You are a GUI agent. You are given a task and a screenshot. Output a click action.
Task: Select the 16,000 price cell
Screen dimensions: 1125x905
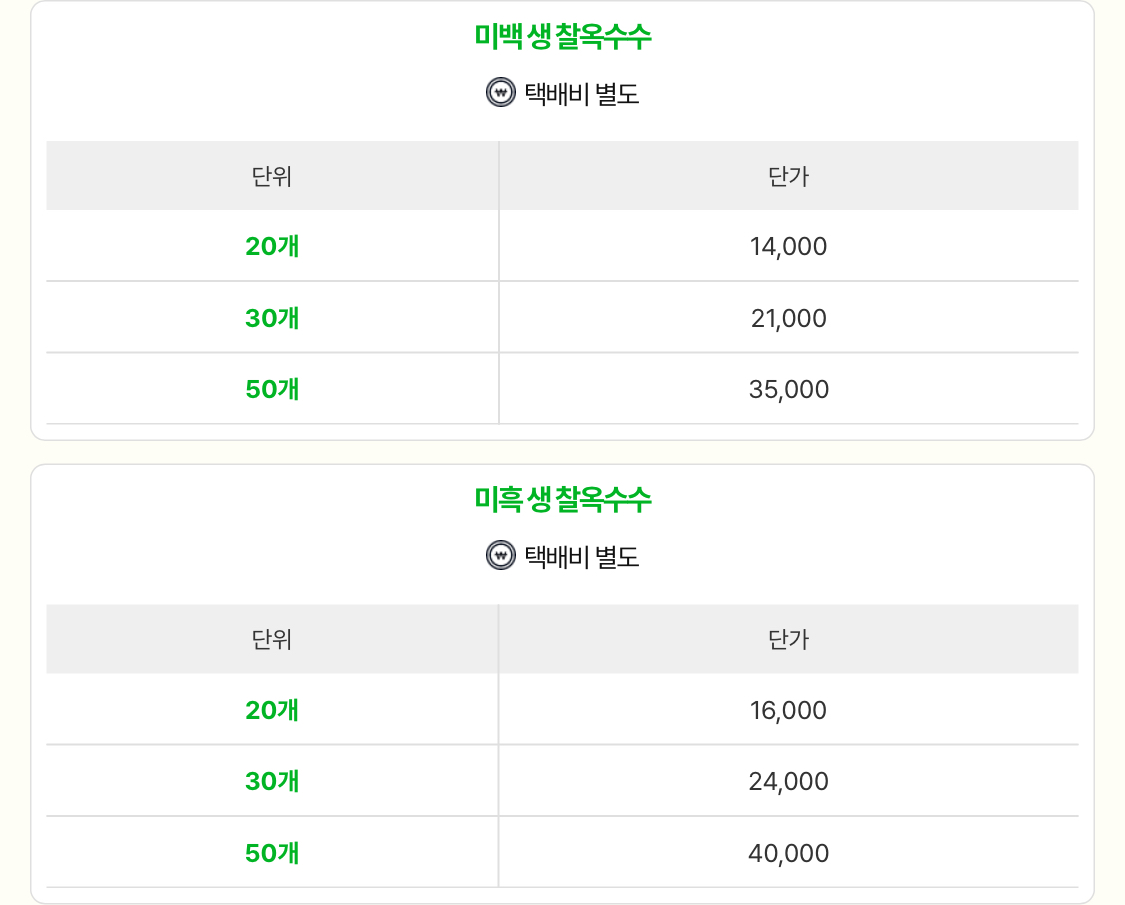point(789,710)
